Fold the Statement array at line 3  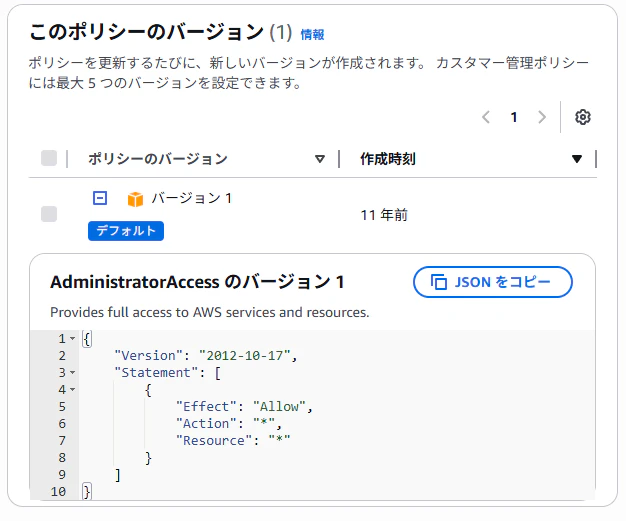[72, 372]
